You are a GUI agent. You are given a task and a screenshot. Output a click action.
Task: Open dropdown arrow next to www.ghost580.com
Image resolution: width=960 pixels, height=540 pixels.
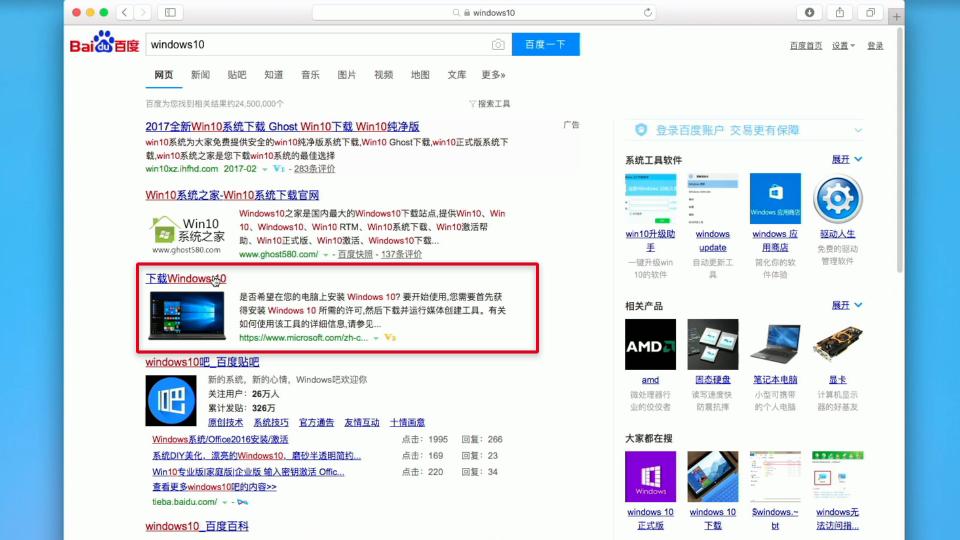tap(326, 254)
